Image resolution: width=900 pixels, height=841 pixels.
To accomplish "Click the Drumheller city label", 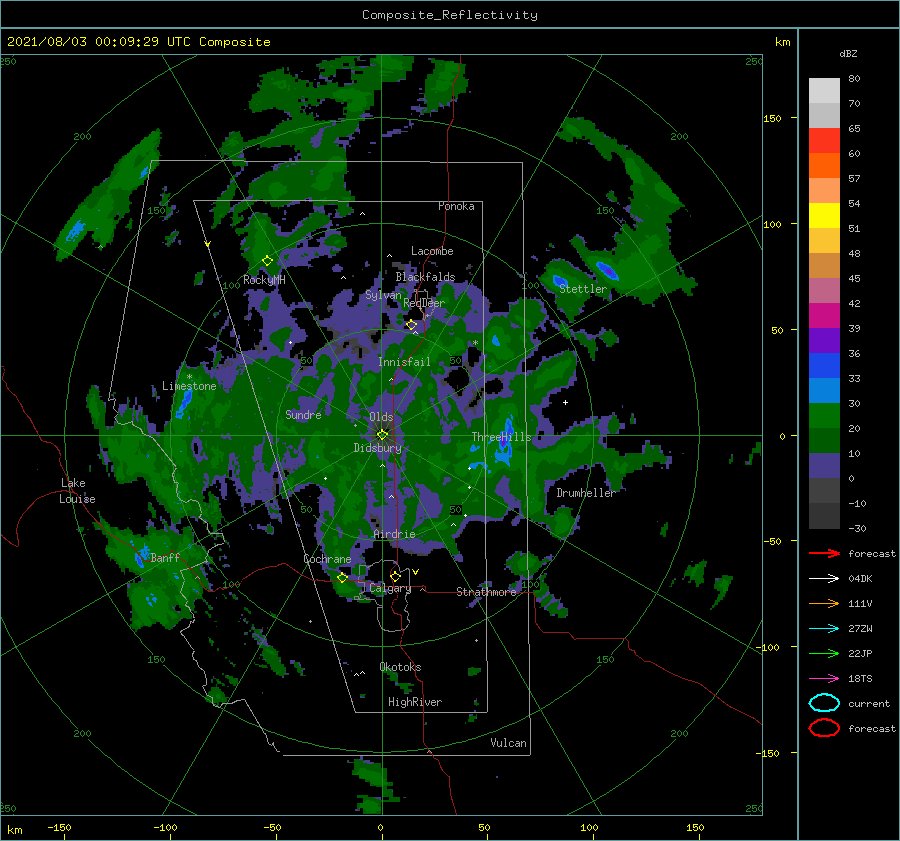I will [586, 493].
